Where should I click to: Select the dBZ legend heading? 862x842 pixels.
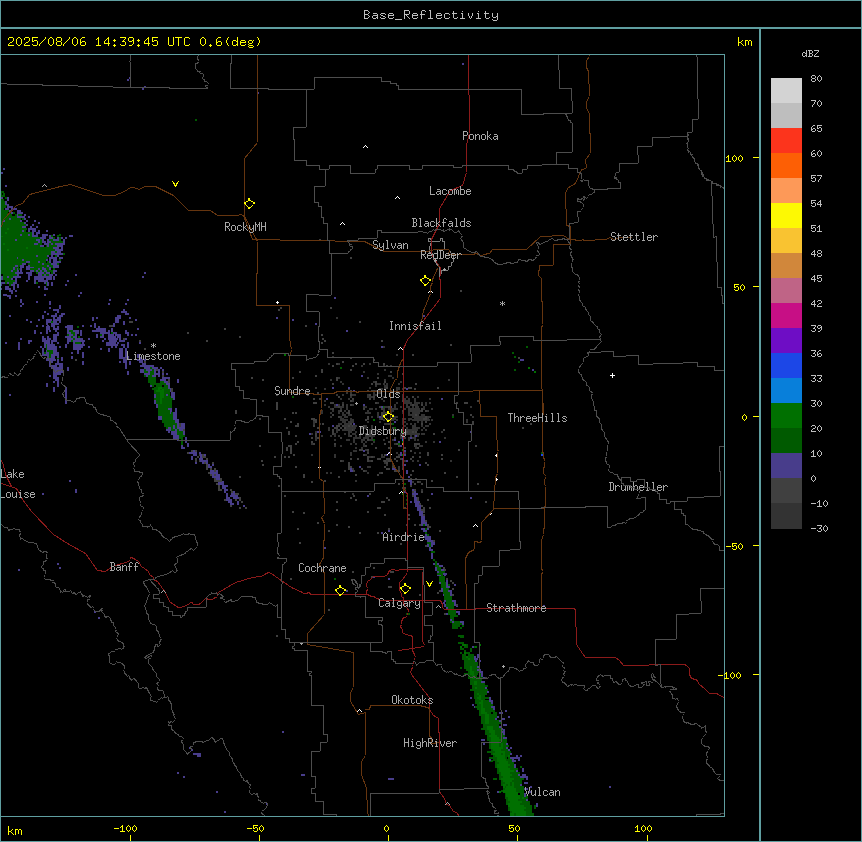click(810, 54)
